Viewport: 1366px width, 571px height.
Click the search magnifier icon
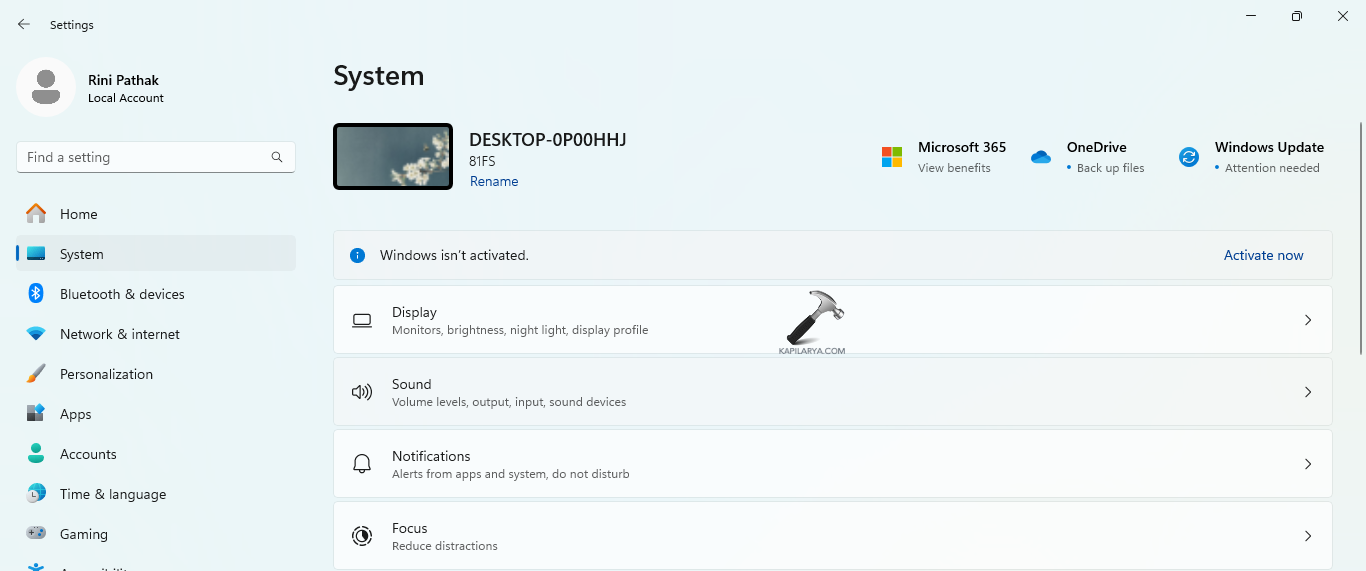coord(277,157)
